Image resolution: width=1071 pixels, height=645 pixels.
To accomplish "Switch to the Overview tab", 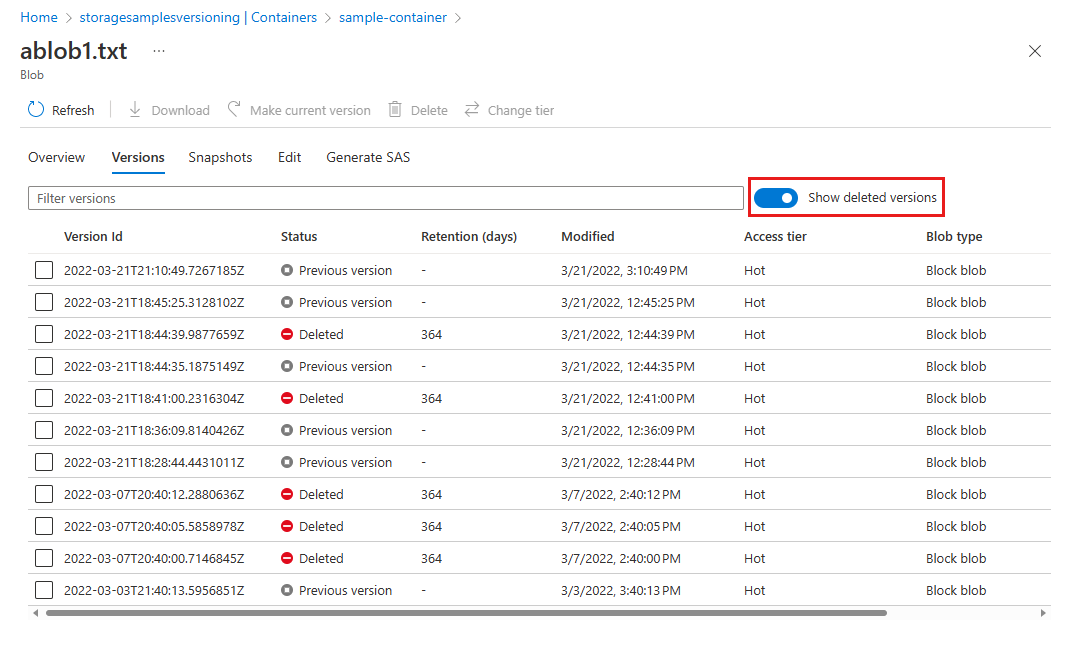I will [56, 157].
